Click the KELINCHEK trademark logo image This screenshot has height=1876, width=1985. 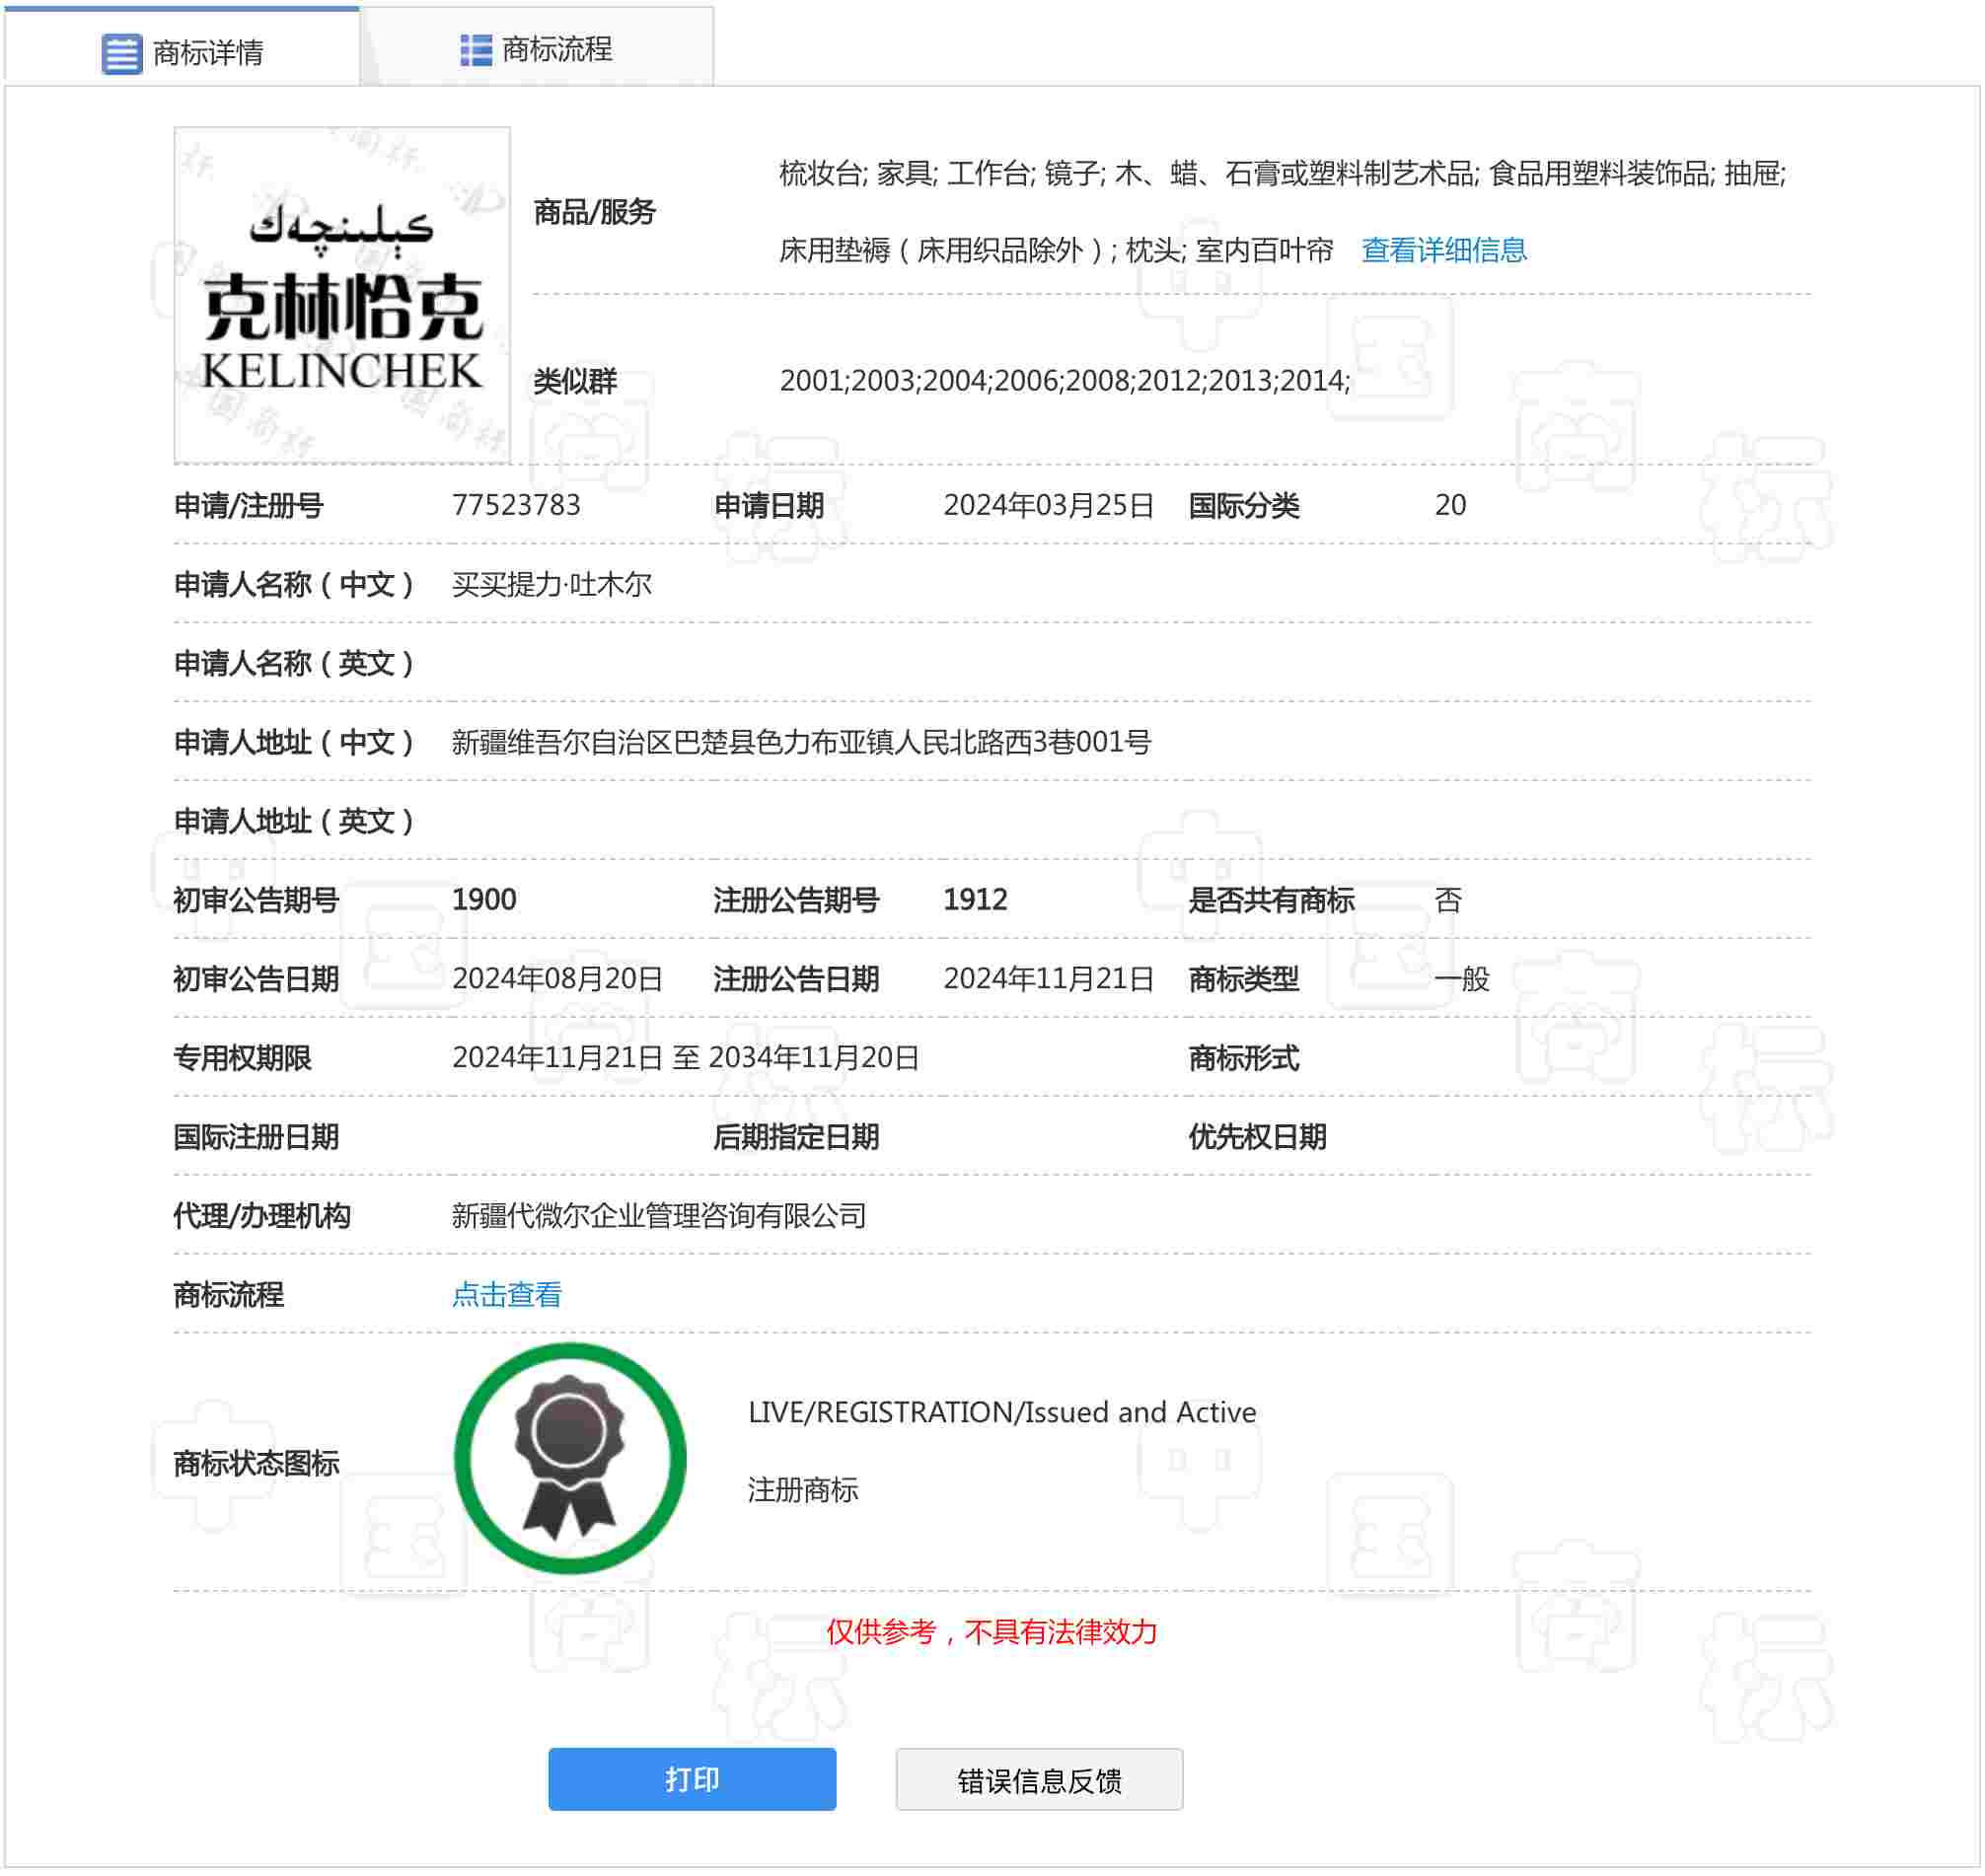pos(342,296)
